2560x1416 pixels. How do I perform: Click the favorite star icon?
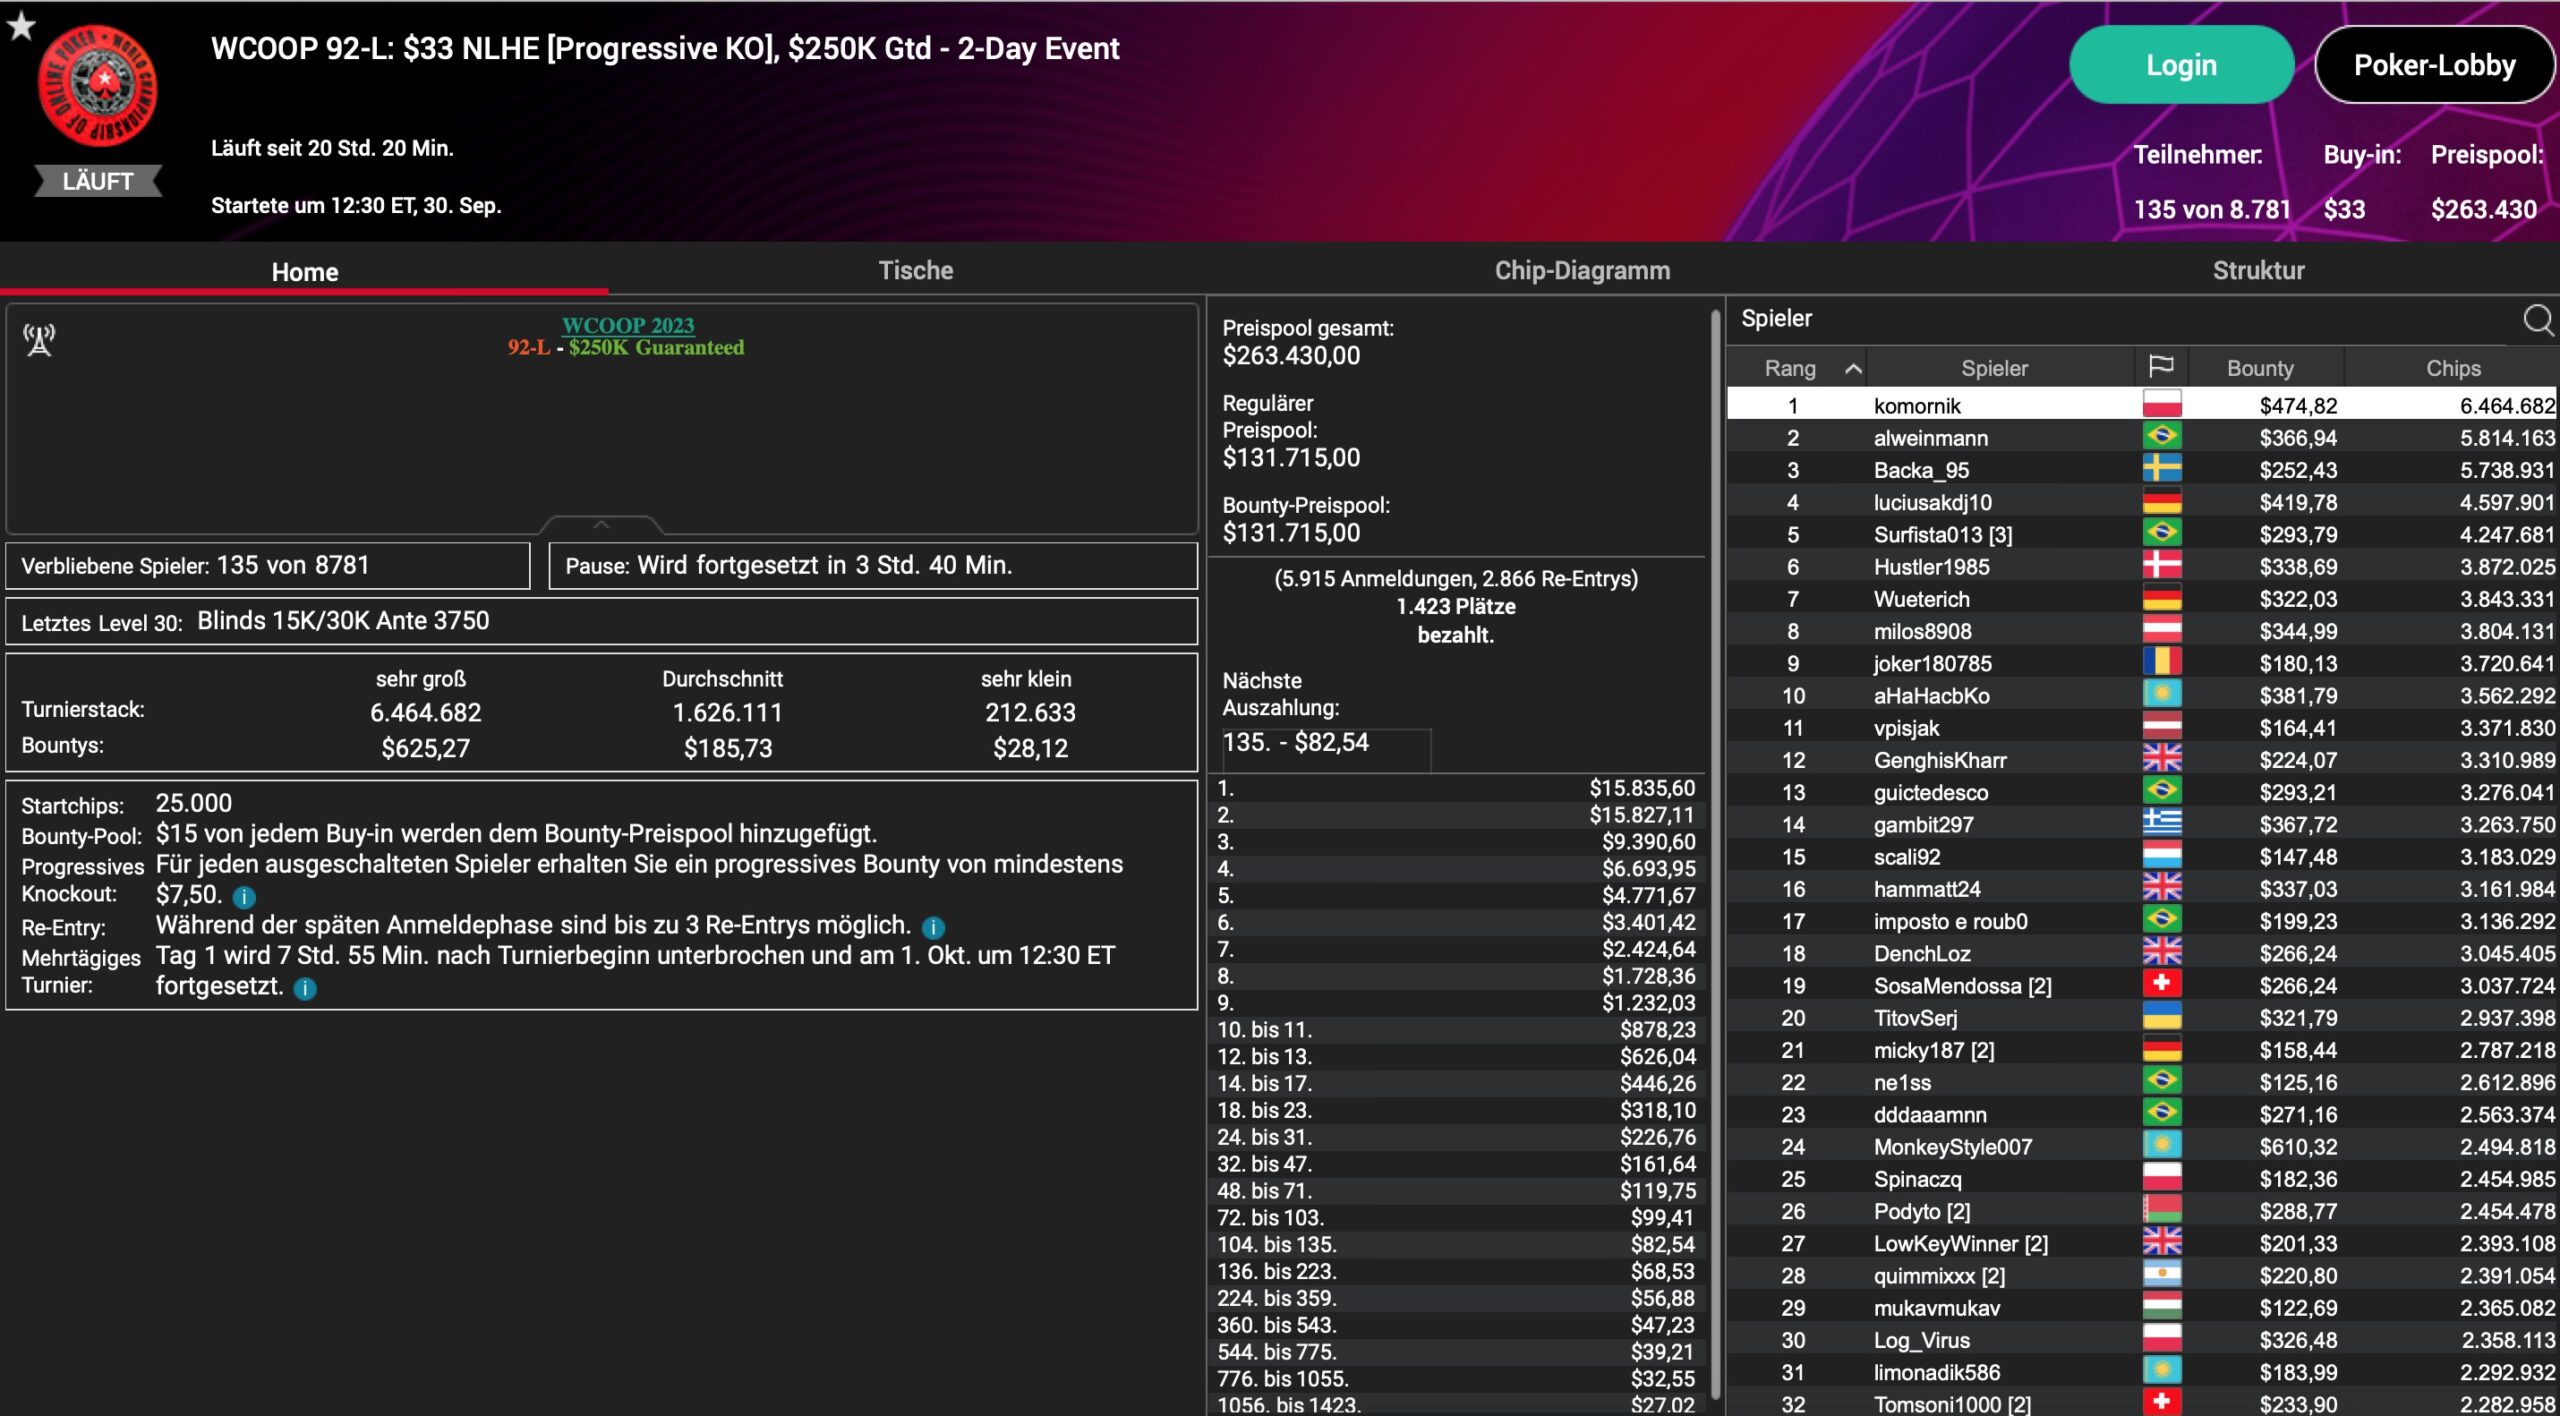click(21, 26)
